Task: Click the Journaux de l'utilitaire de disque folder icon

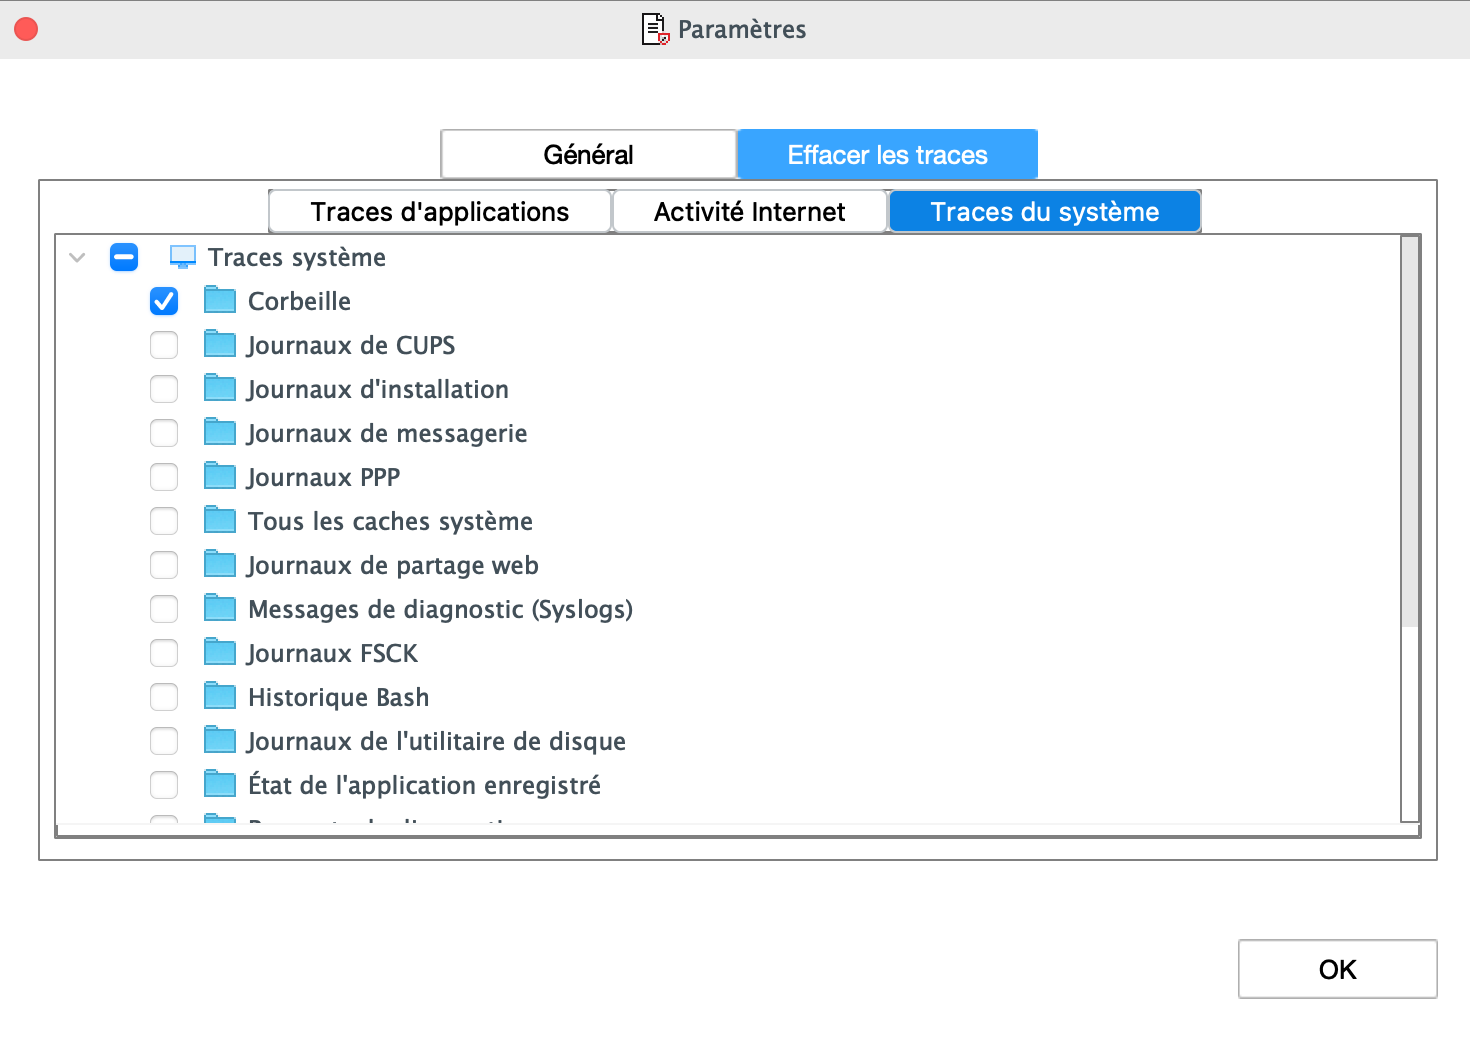Action: [x=220, y=740]
